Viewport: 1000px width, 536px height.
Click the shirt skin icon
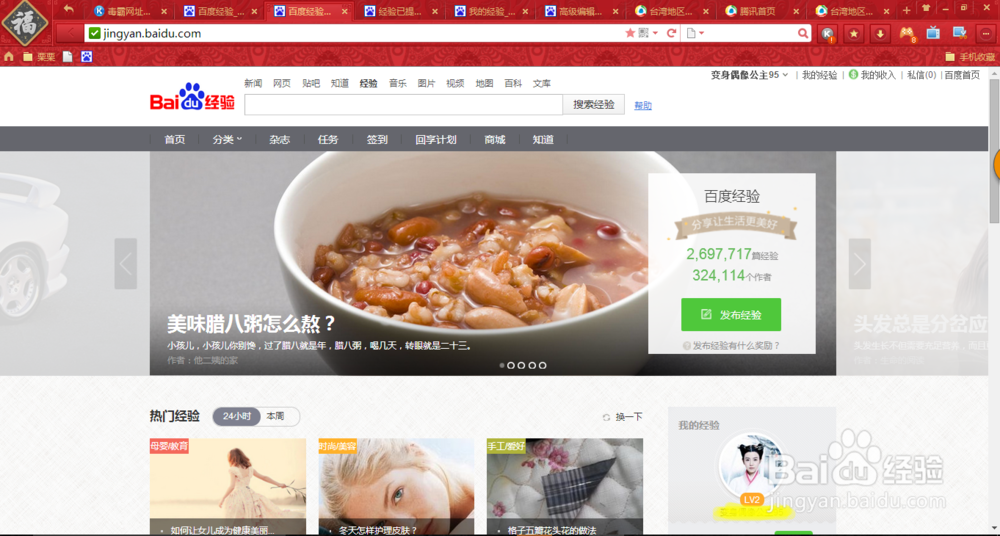click(926, 8)
